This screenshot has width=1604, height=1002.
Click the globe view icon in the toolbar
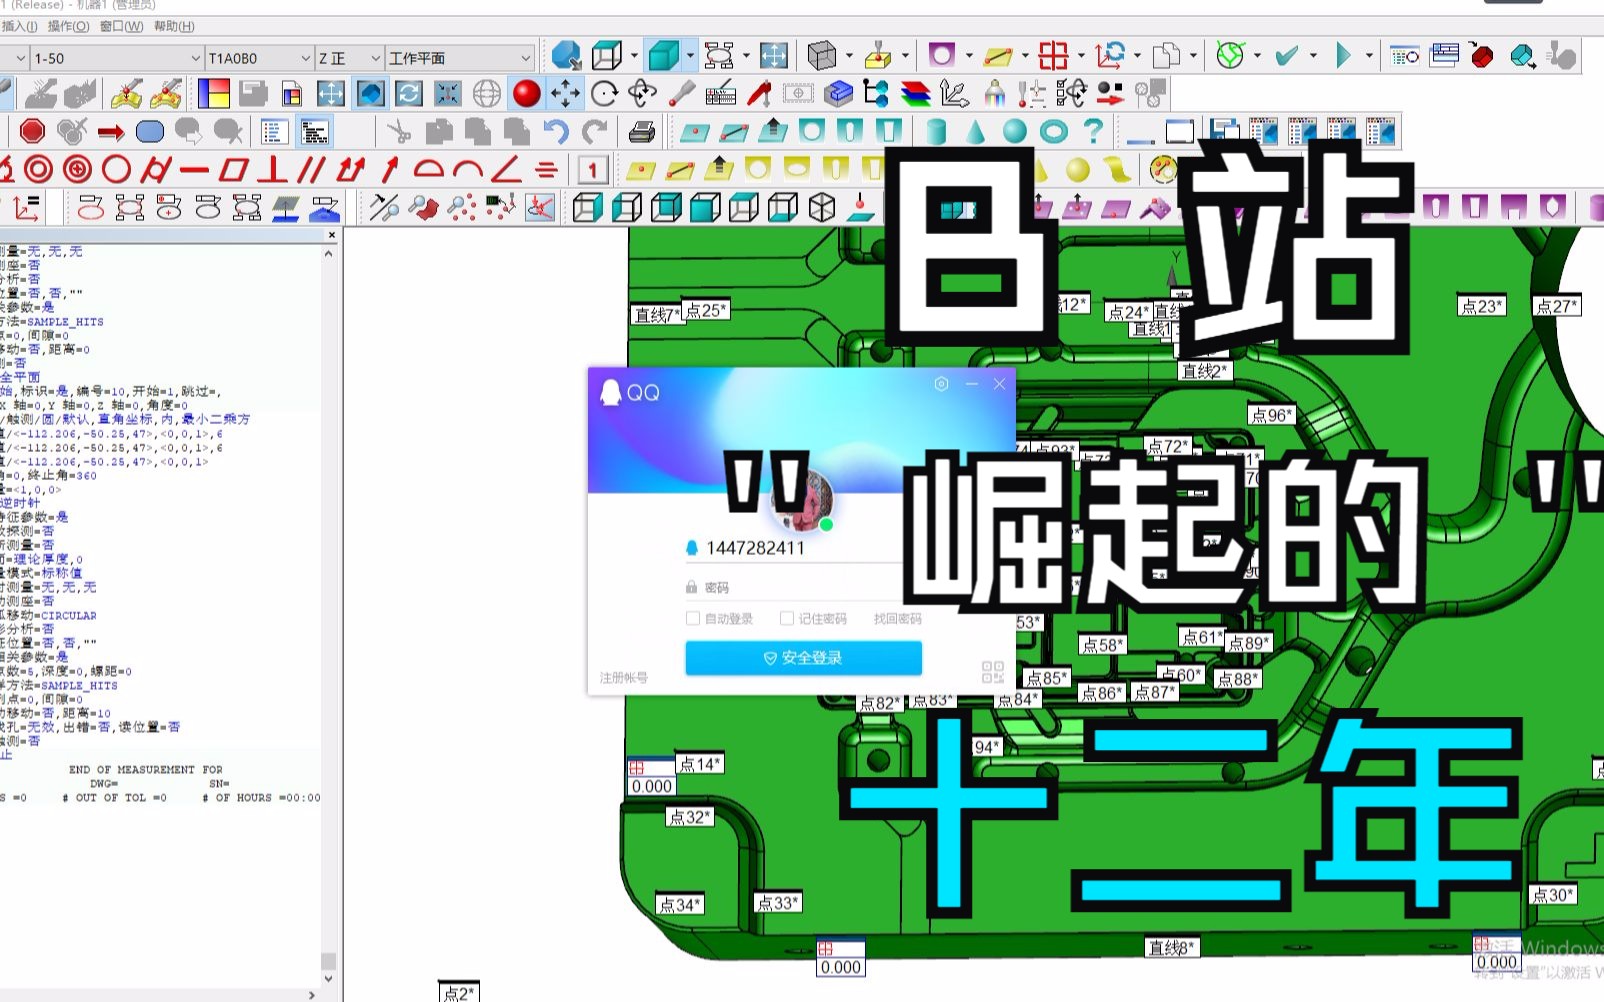tap(486, 93)
